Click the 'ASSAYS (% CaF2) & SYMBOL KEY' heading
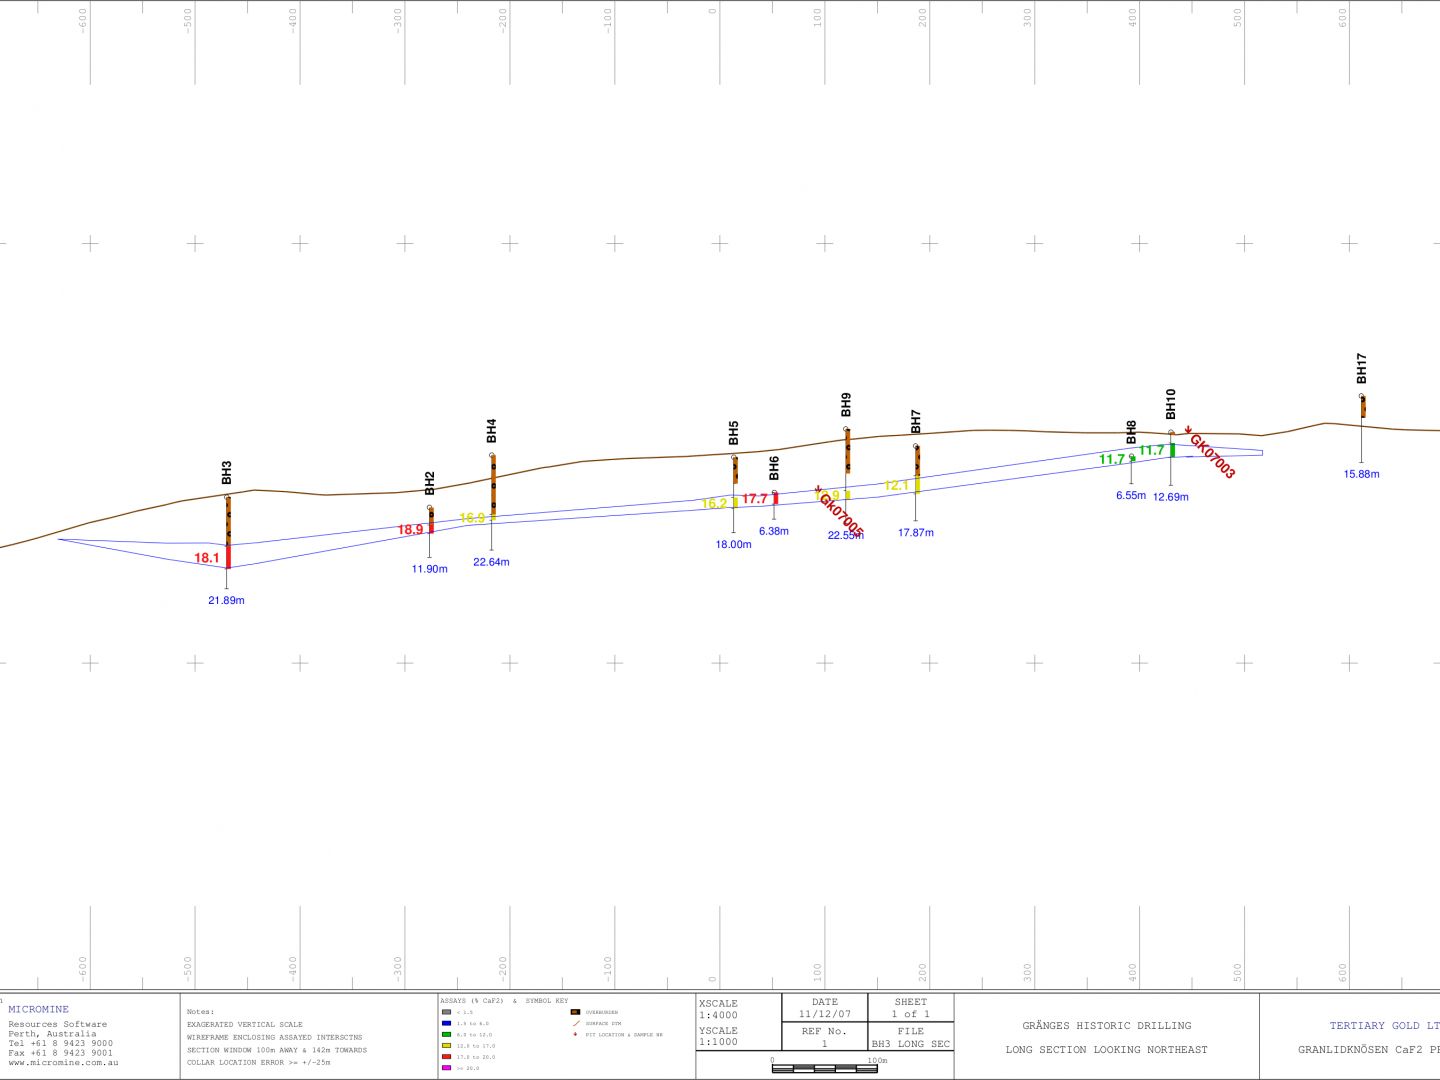1440x1080 pixels. click(x=504, y=1001)
